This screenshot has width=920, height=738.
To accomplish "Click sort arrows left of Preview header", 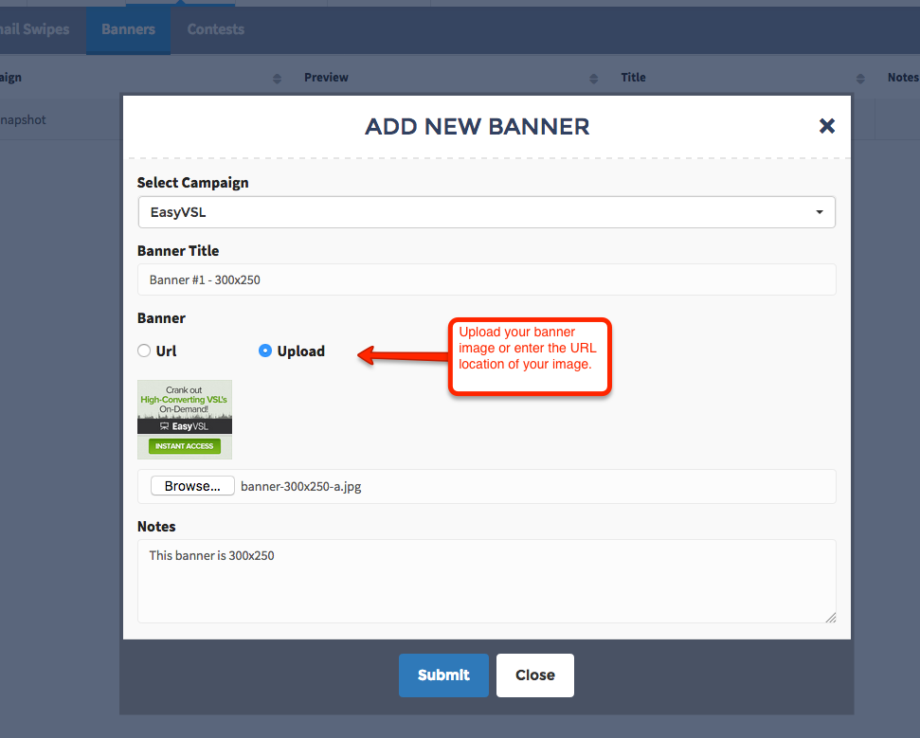I will [x=277, y=78].
